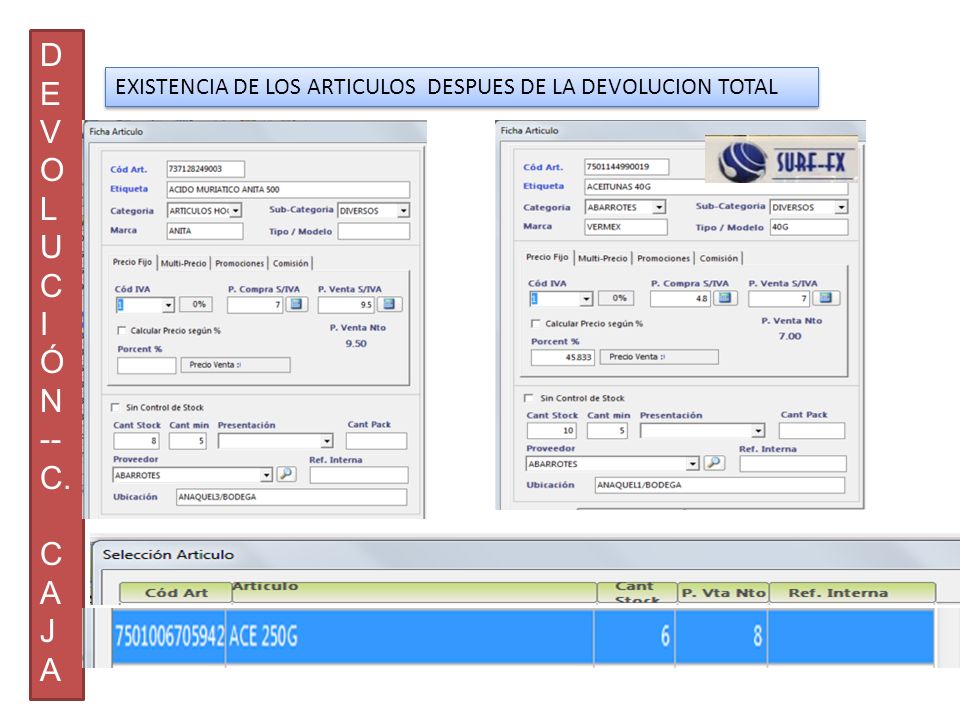Open Cód IVA dropdown in right Ficha

coord(587,299)
